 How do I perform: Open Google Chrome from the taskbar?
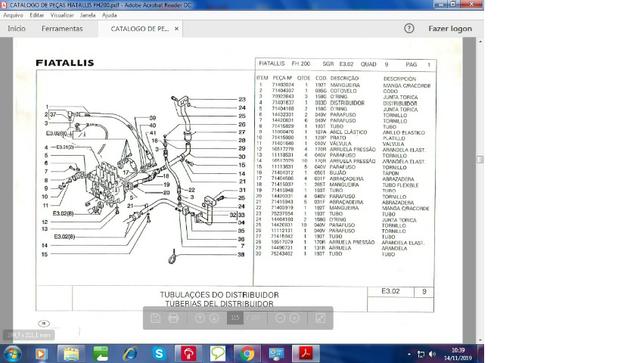[247, 353]
